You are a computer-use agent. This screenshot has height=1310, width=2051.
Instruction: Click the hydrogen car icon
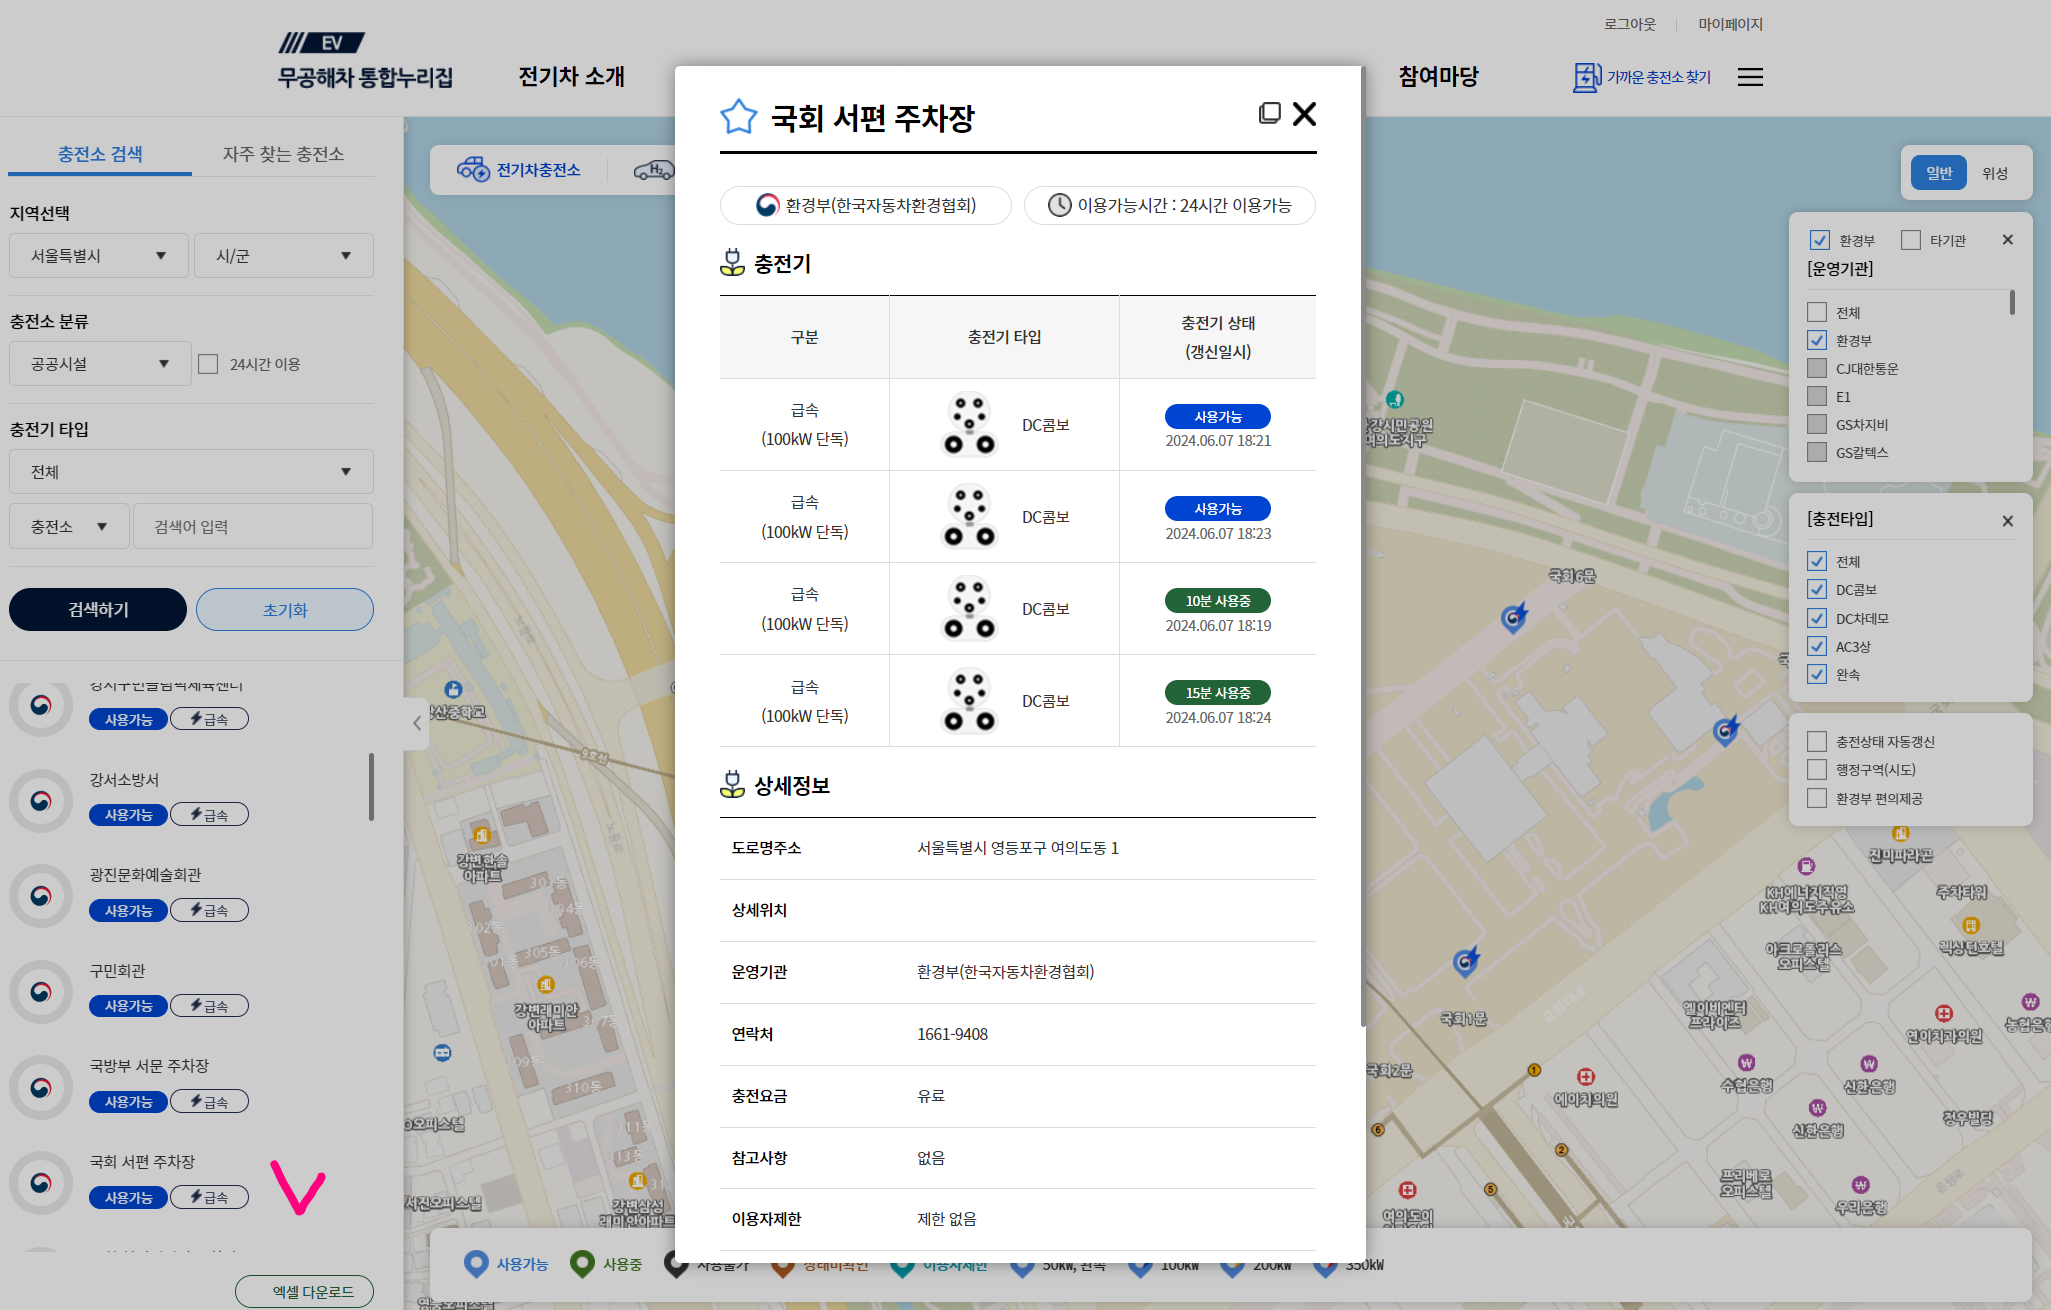(653, 170)
